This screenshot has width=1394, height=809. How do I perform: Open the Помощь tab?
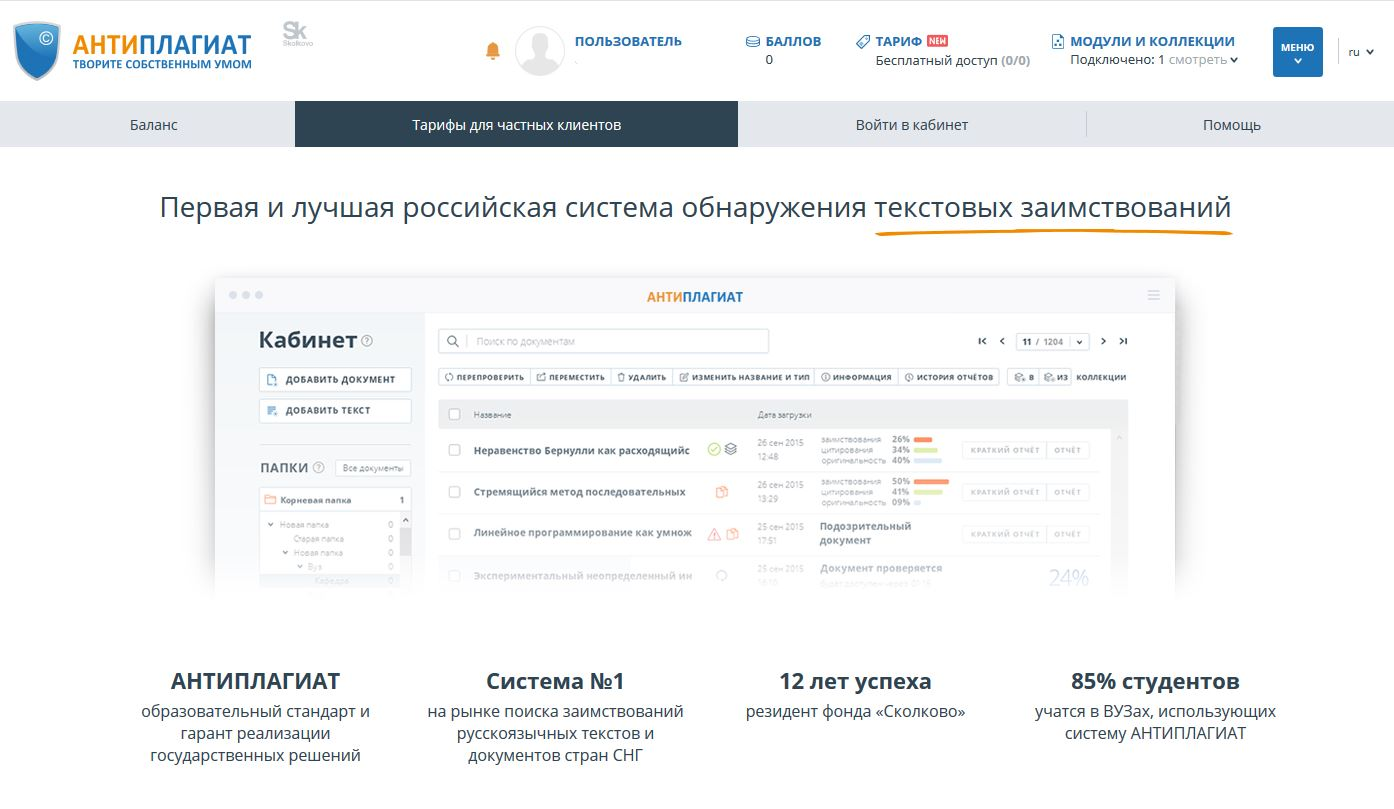(1231, 125)
